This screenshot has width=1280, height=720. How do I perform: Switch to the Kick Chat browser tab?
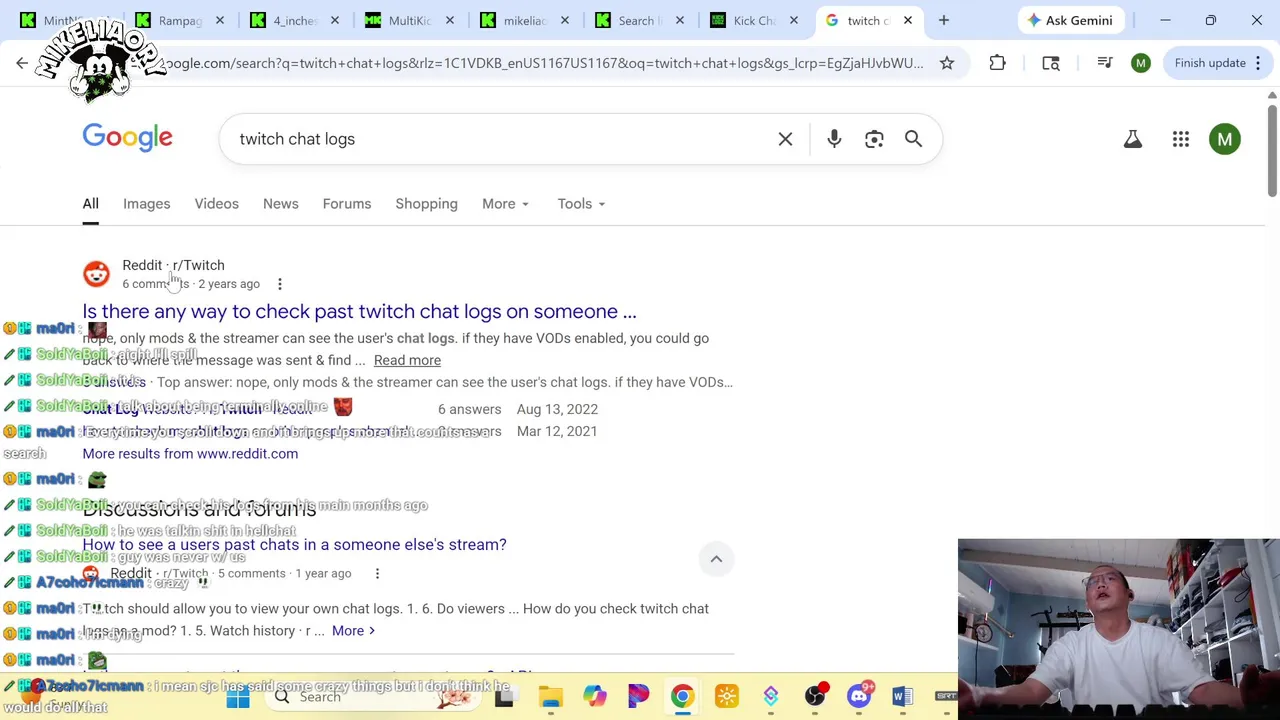[x=754, y=20]
